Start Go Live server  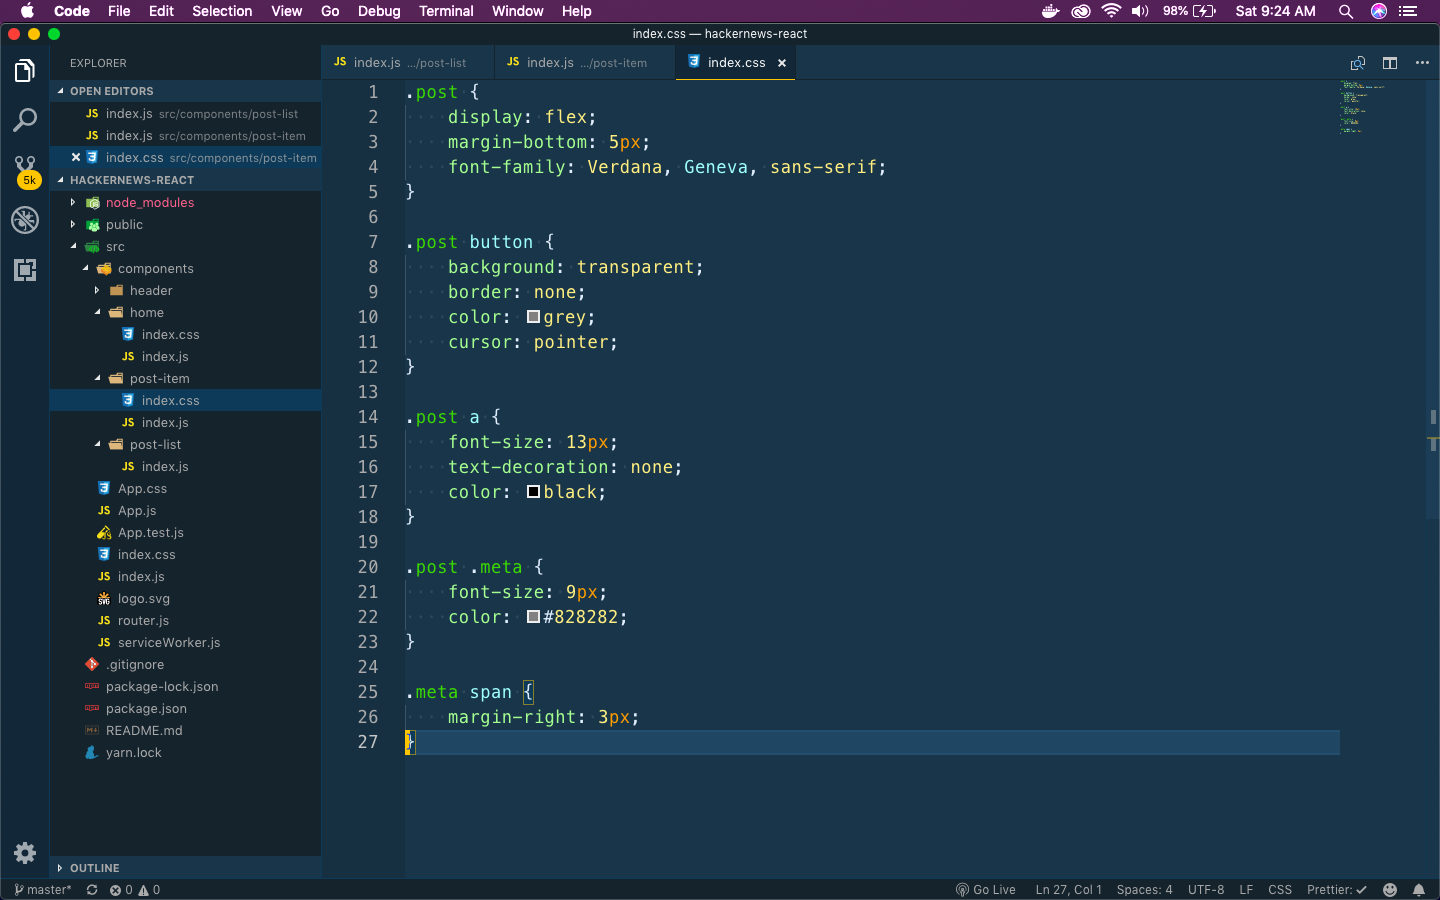[x=986, y=890]
